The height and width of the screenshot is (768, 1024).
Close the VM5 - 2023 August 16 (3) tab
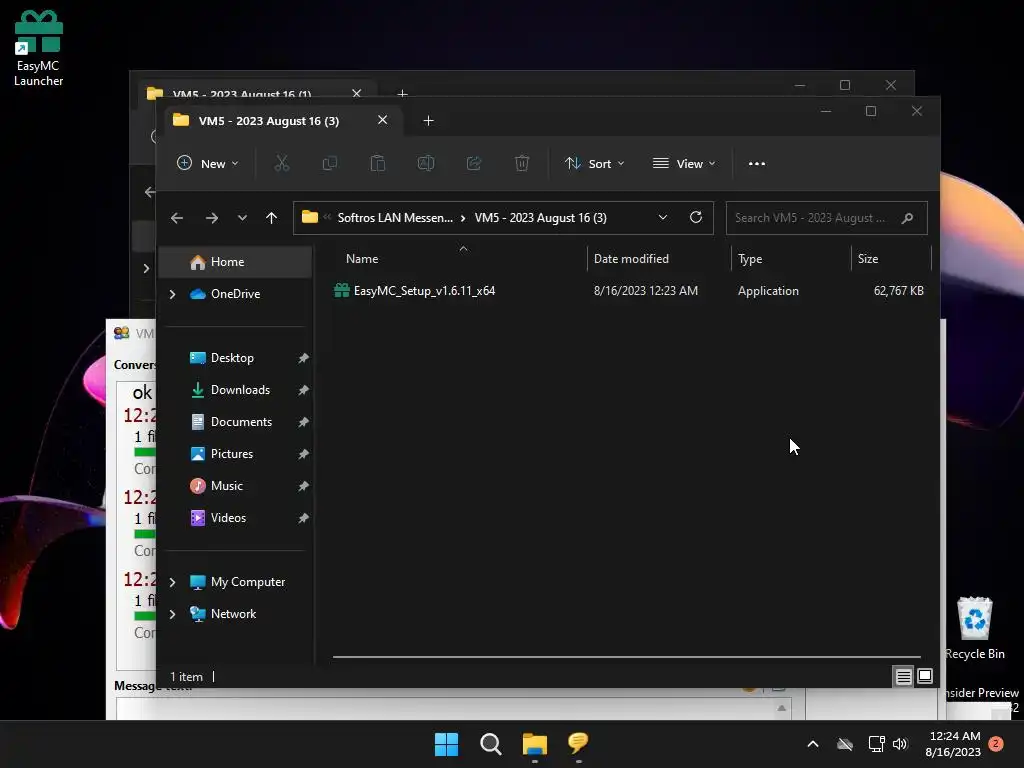click(383, 120)
